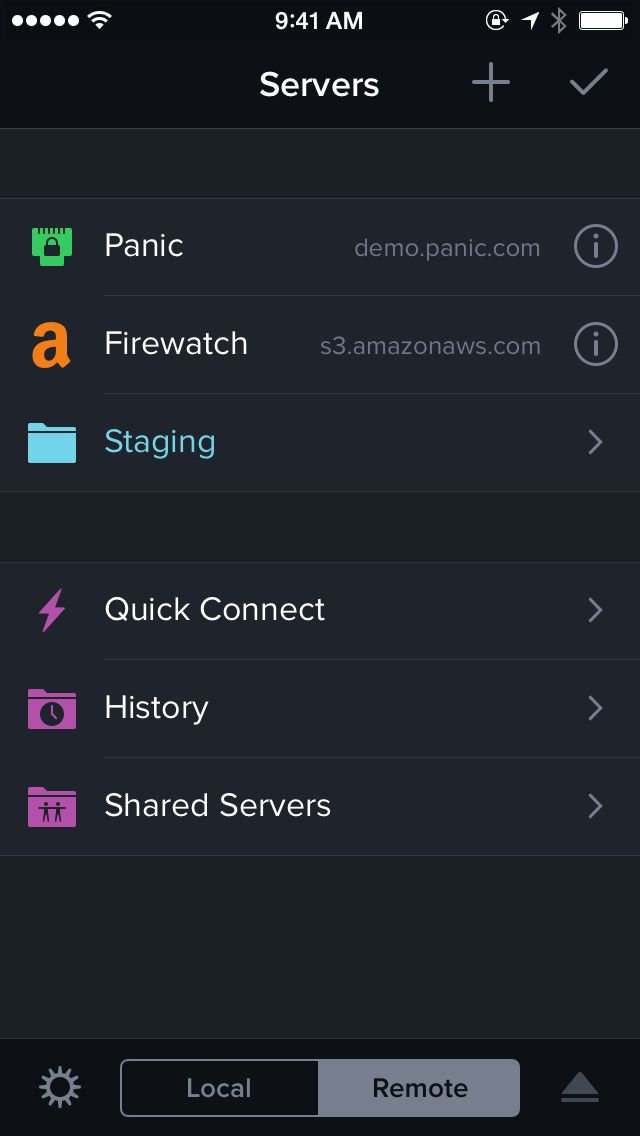Tap the add server plus button
This screenshot has width=640, height=1136.
[490, 84]
